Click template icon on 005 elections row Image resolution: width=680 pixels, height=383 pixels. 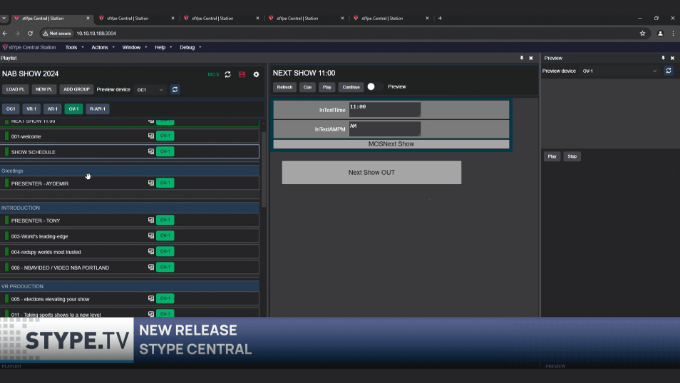150,298
